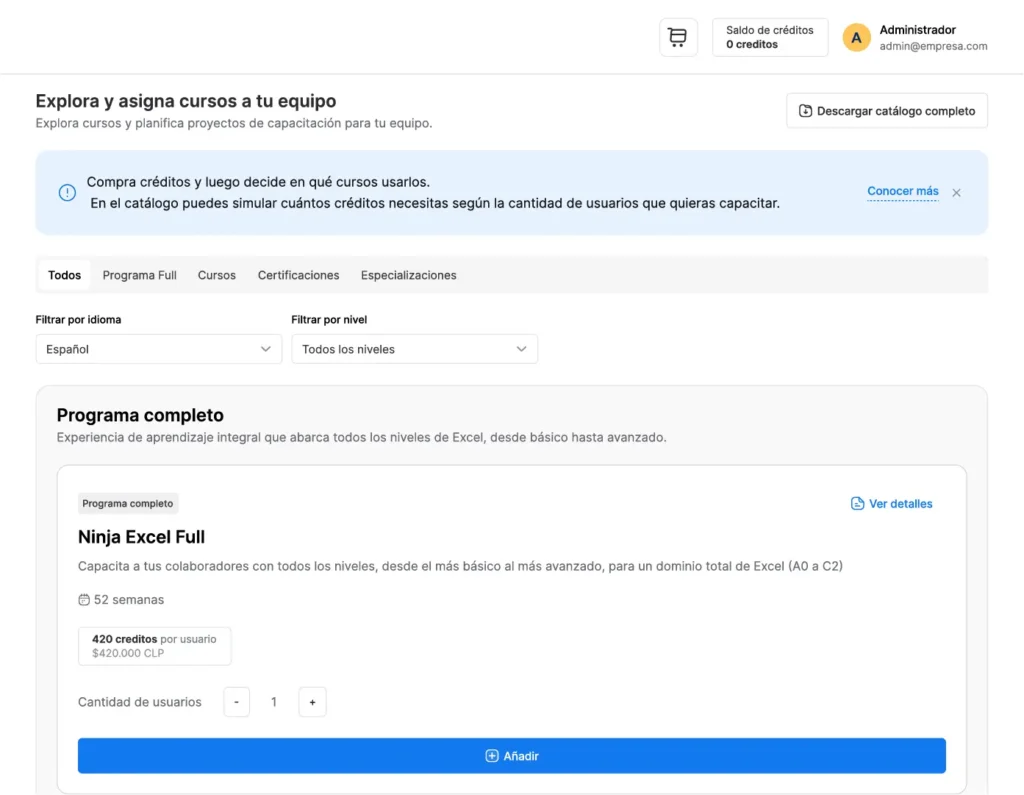Open the Cursos tab

216,274
